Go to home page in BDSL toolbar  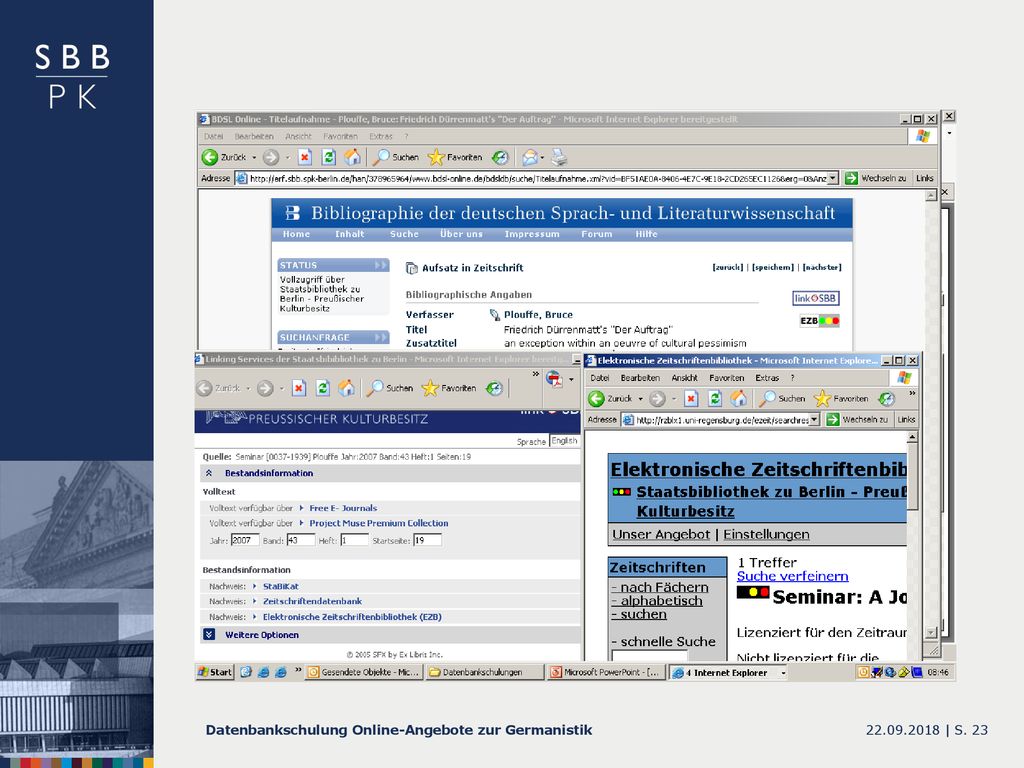(353, 157)
